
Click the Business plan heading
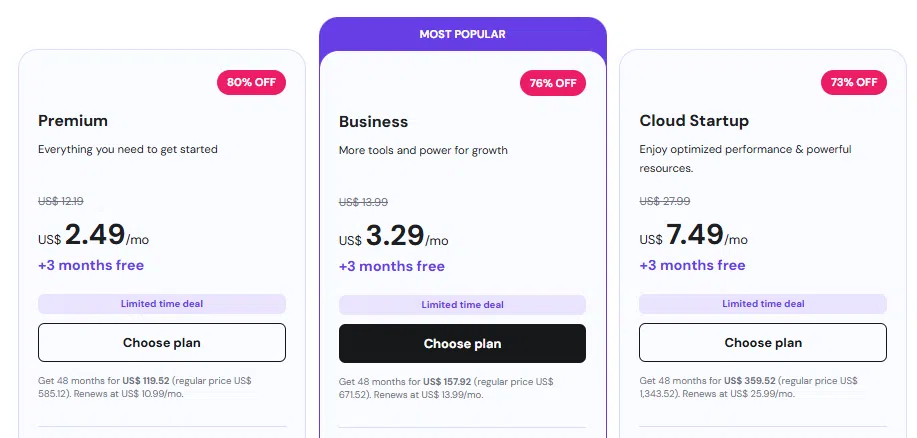tap(373, 122)
